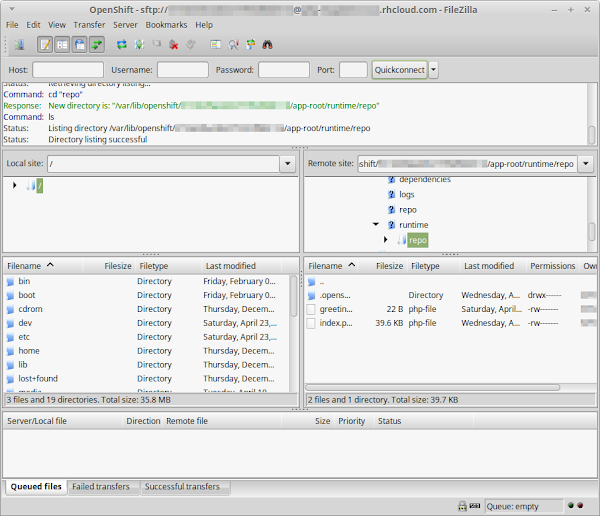Viewport: 600px width, 516px height.
Task: Switch to the Queued files tab
Action: [36, 487]
